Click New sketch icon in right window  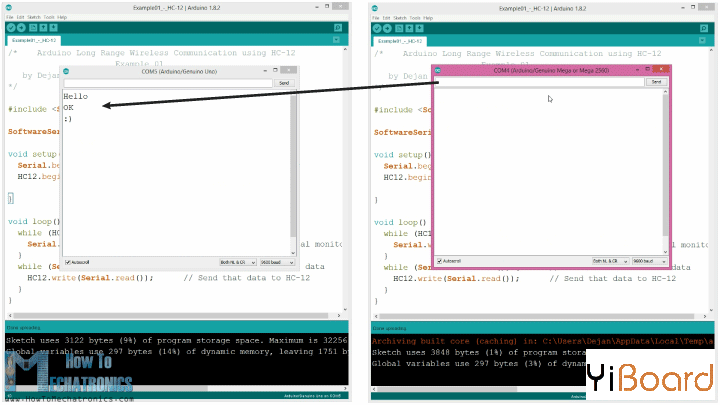pyautogui.click(x=399, y=28)
